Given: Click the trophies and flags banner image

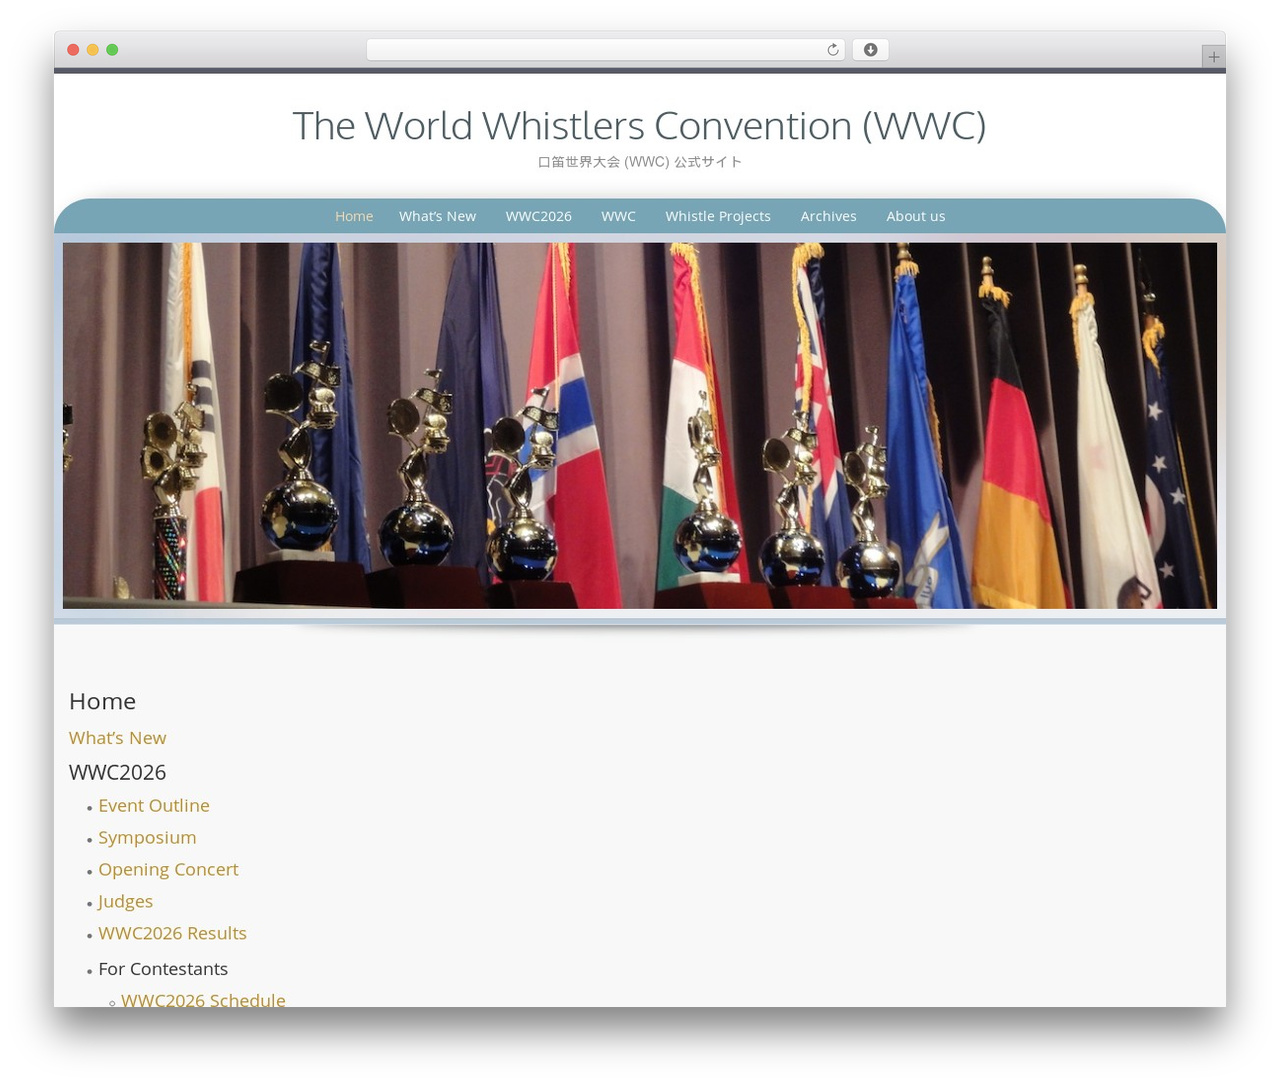Looking at the screenshot, I should [640, 426].
